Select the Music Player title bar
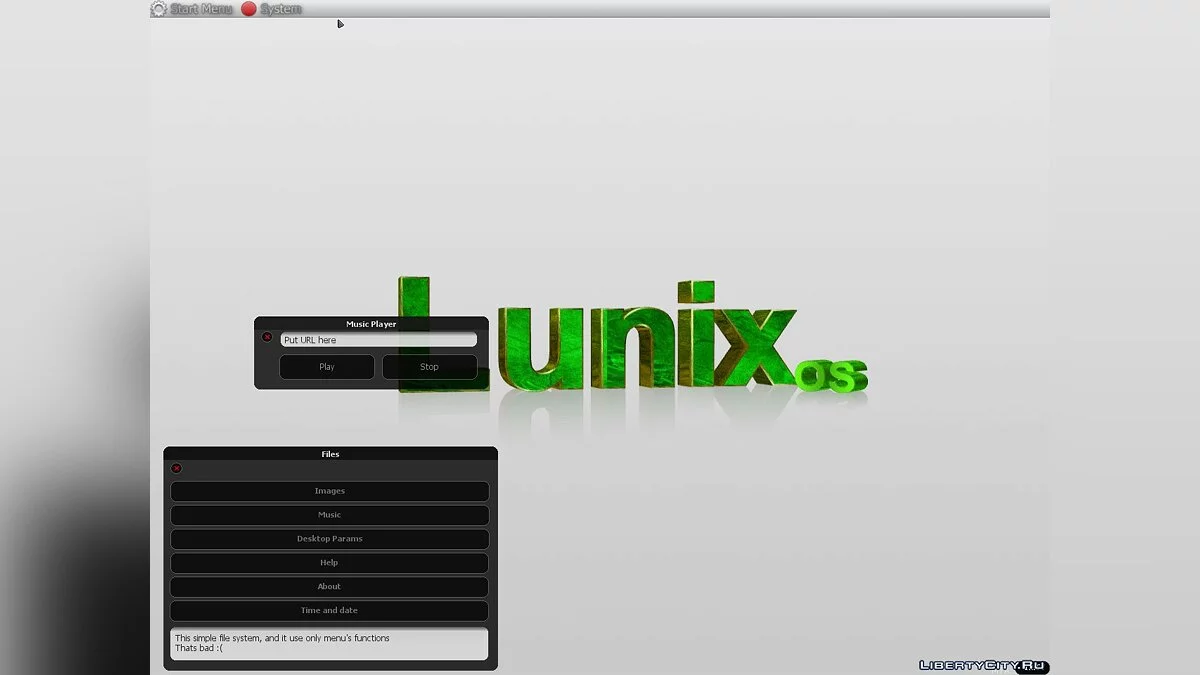The height and width of the screenshot is (675, 1200). [x=371, y=324]
